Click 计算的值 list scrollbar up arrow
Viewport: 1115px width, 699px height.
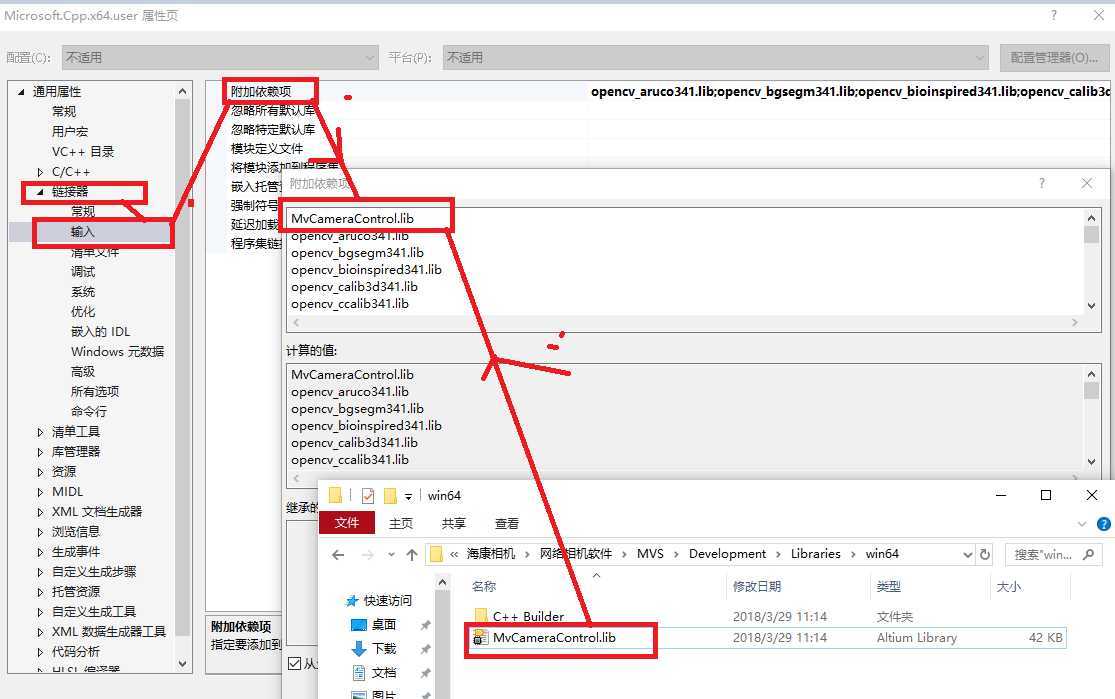click(1092, 374)
